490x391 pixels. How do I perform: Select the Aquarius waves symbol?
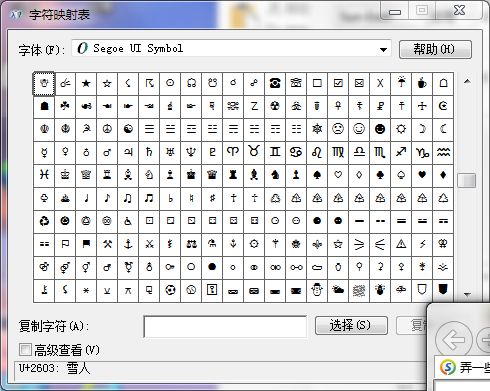coord(443,152)
